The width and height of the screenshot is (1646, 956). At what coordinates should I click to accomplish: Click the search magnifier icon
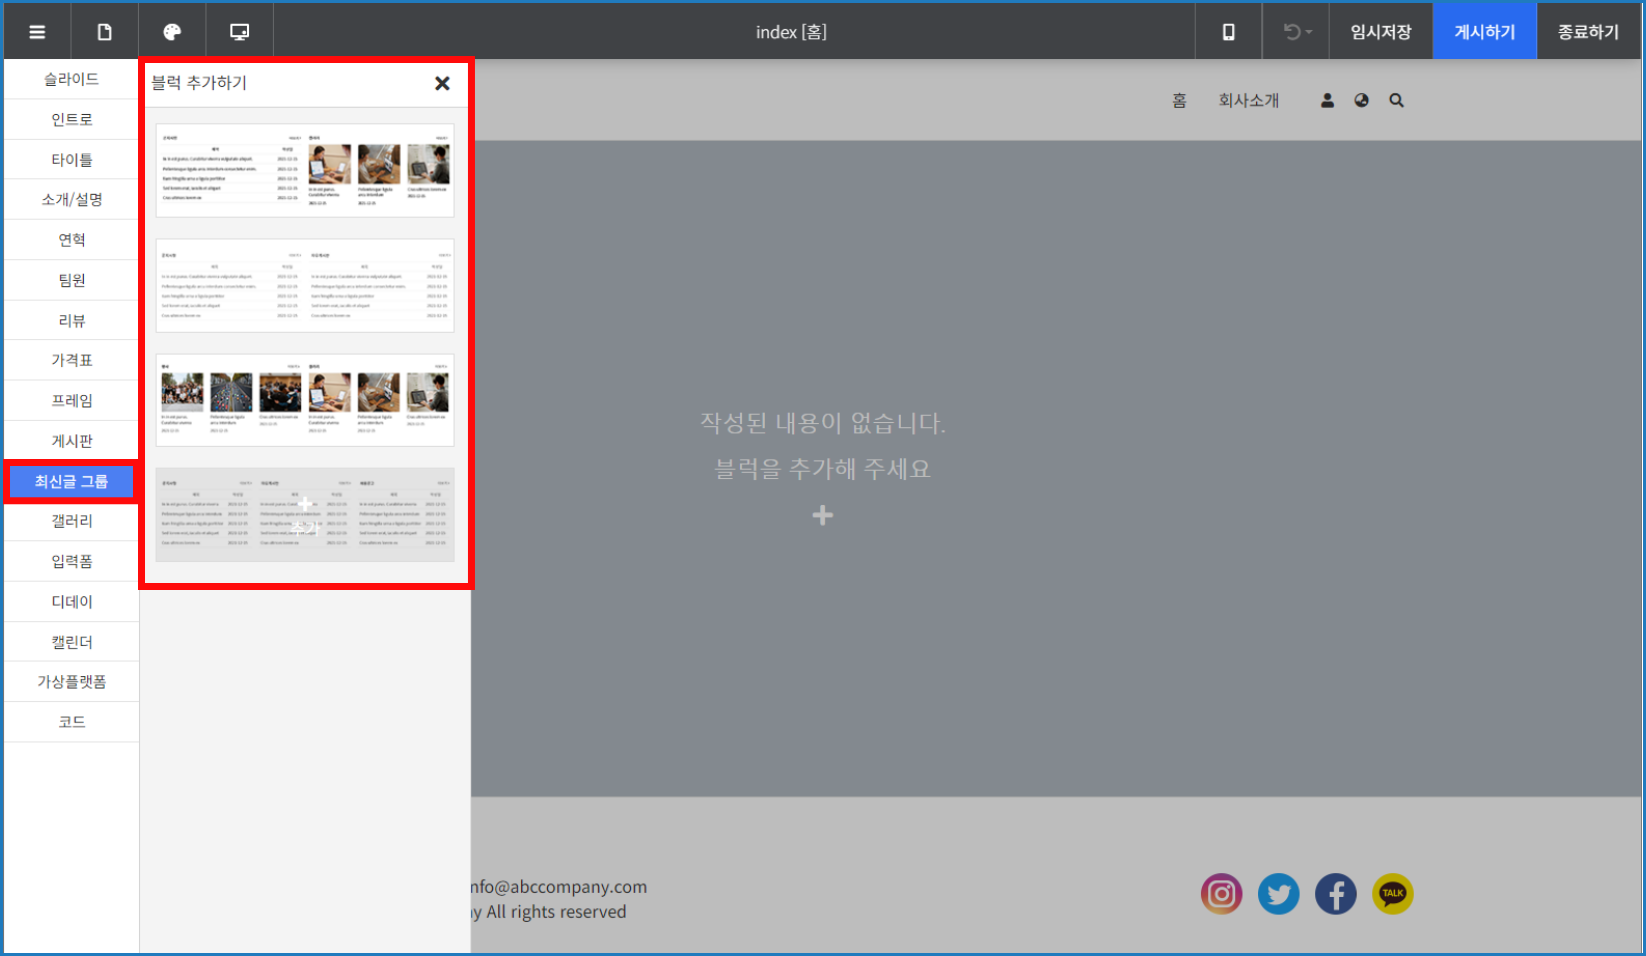[1396, 100]
